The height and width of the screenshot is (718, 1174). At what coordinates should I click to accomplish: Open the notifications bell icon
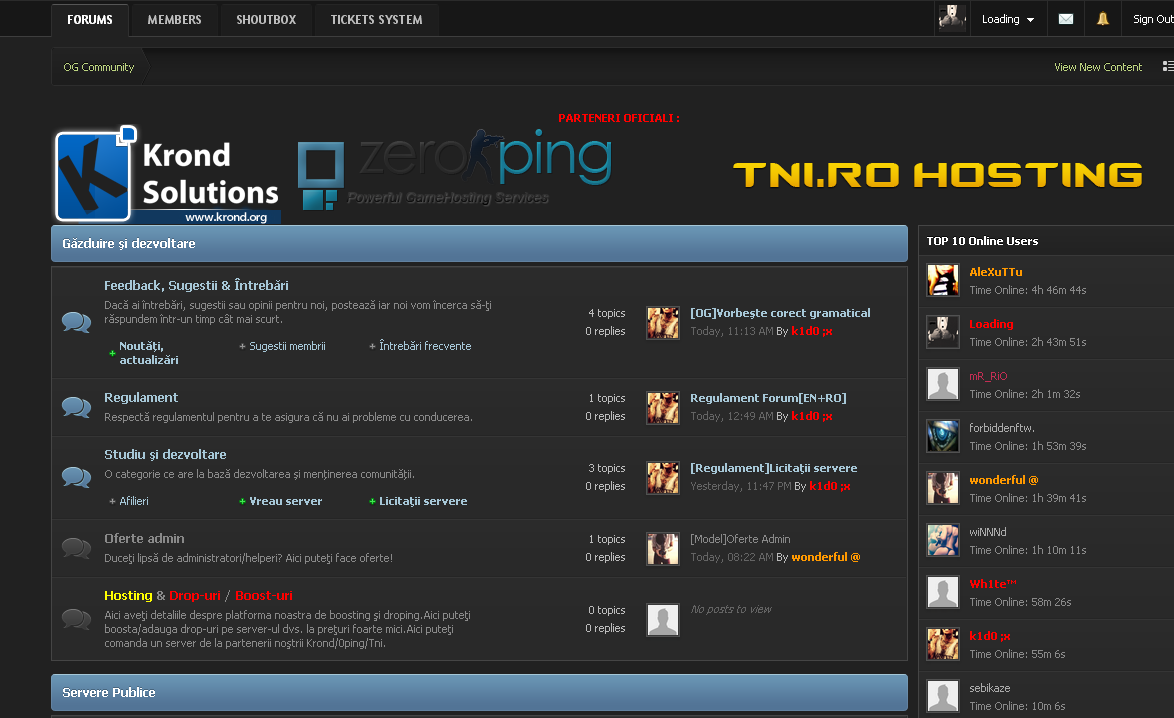point(1103,19)
